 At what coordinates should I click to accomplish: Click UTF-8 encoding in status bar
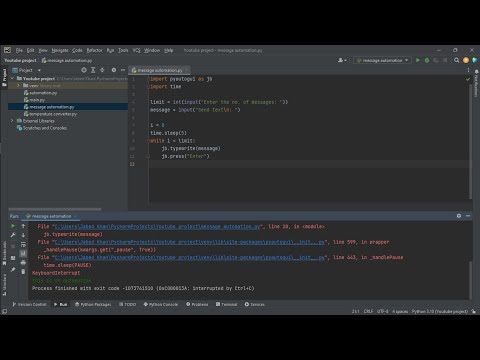click(383, 311)
